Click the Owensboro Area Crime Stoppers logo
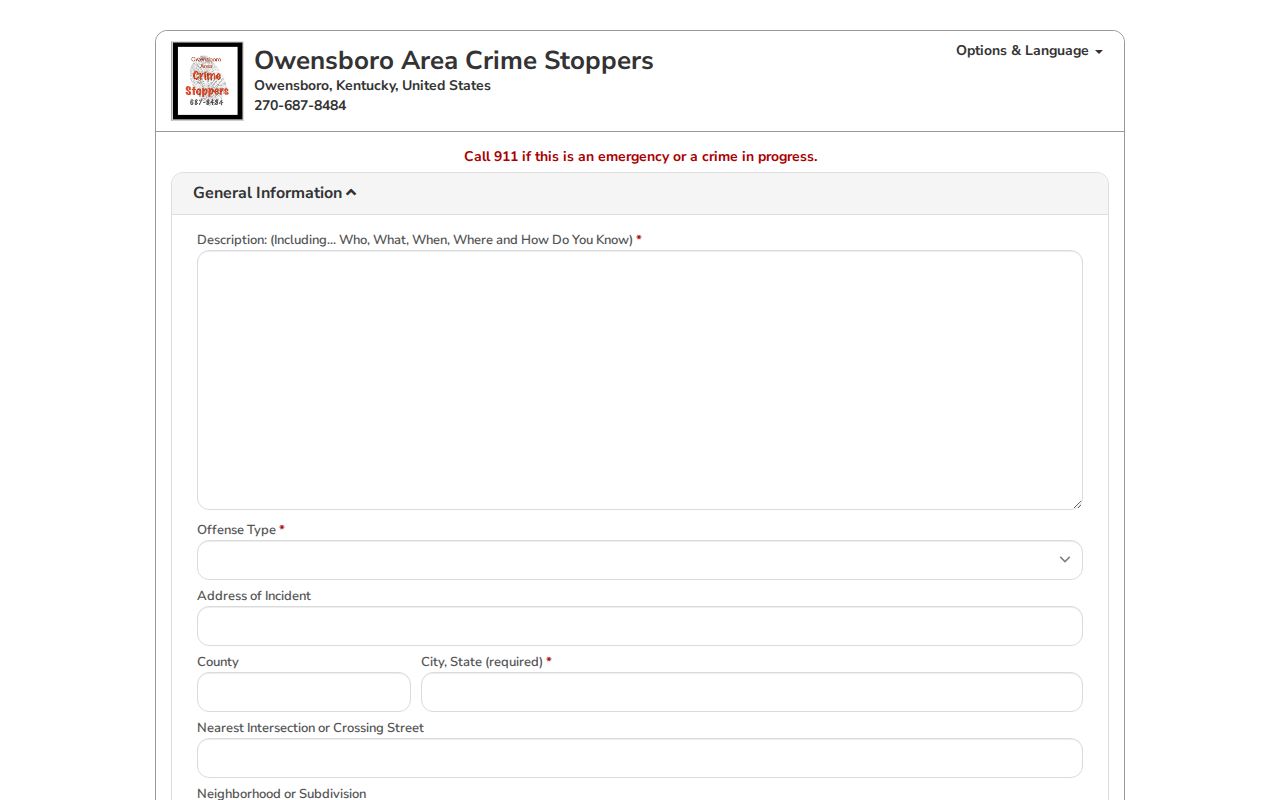The image size is (1280, 800). click(207, 81)
